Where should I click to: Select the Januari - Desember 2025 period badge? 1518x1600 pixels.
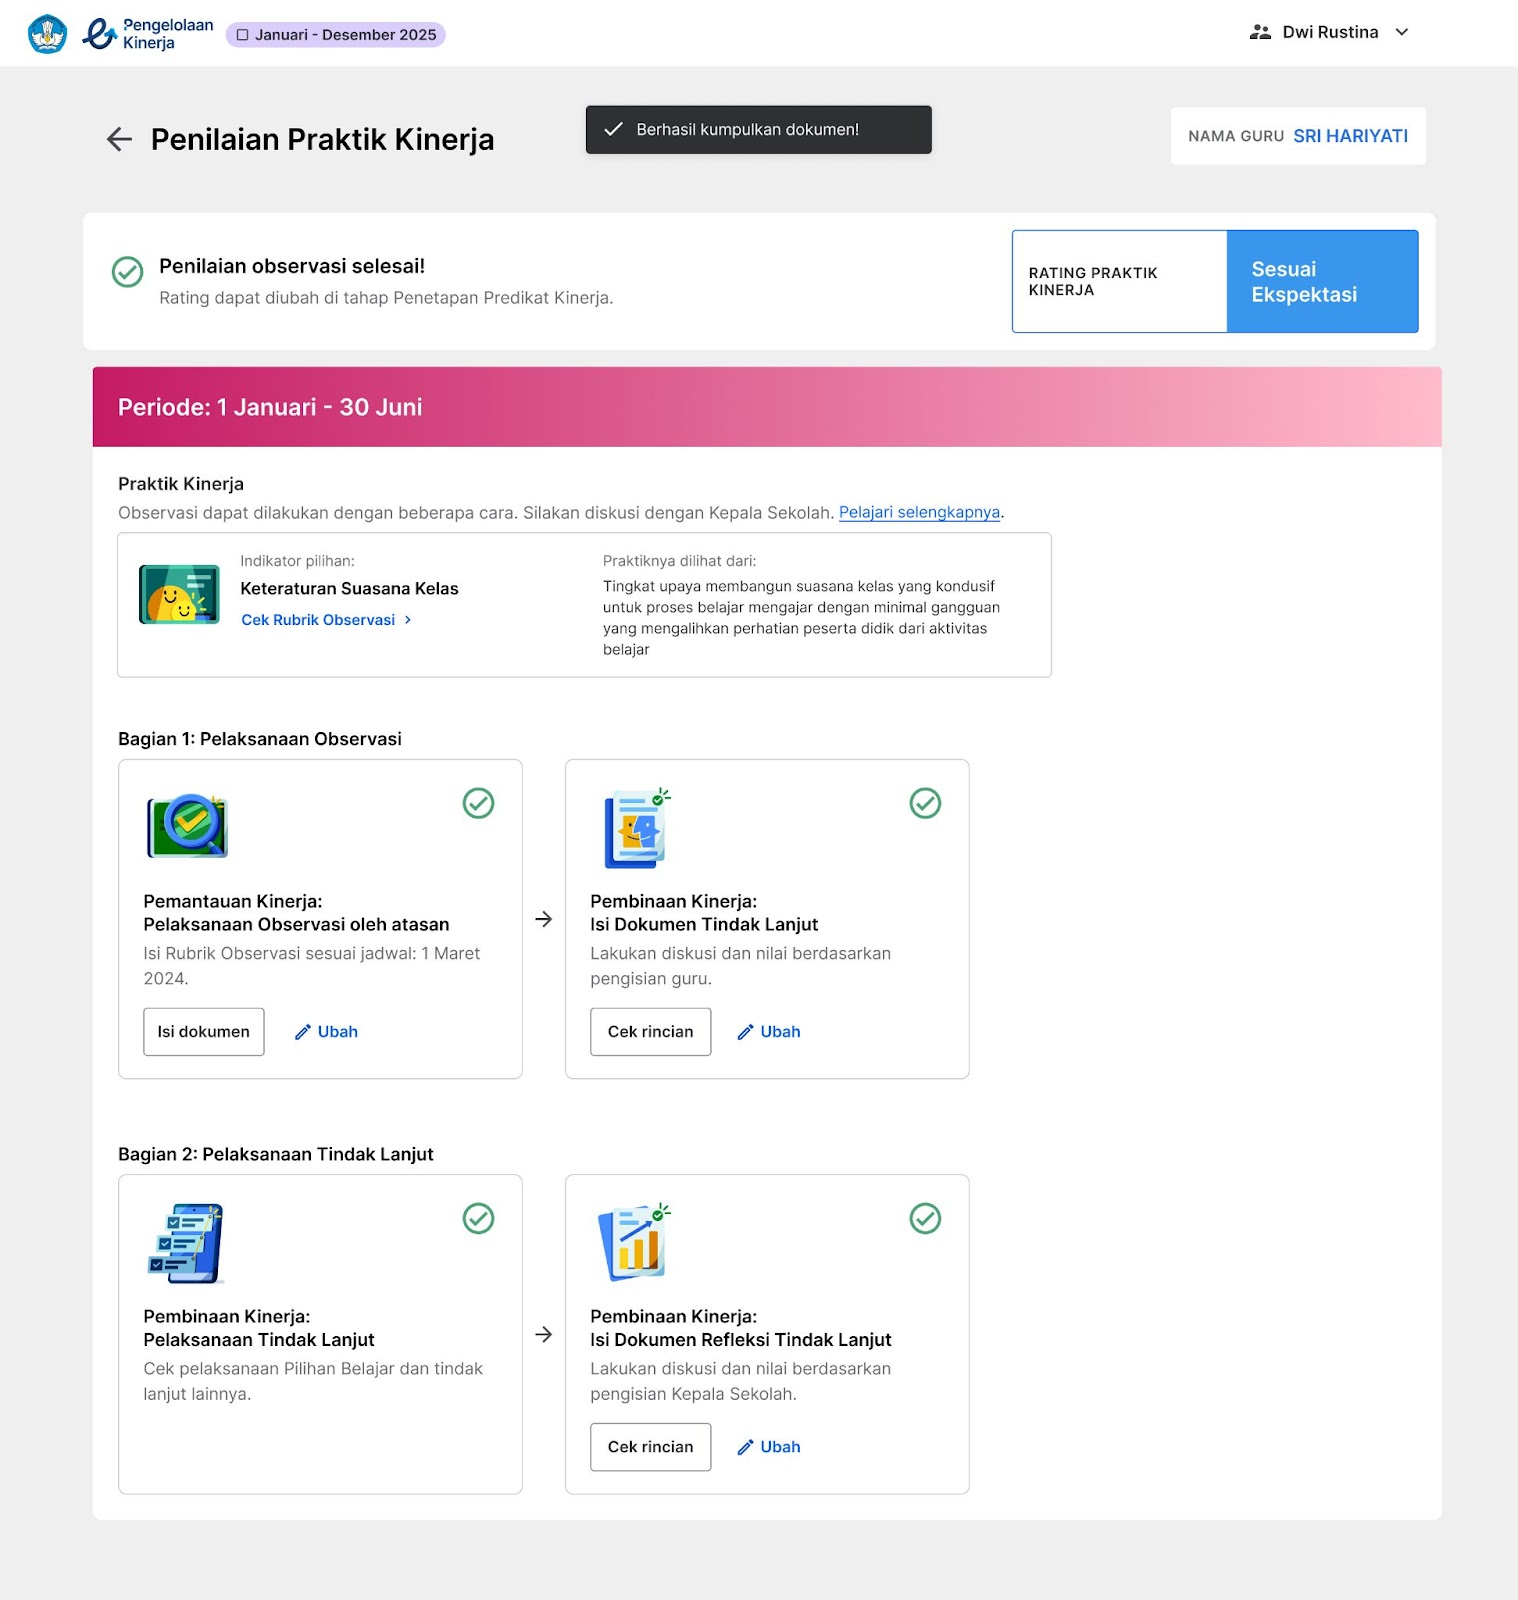coord(336,35)
